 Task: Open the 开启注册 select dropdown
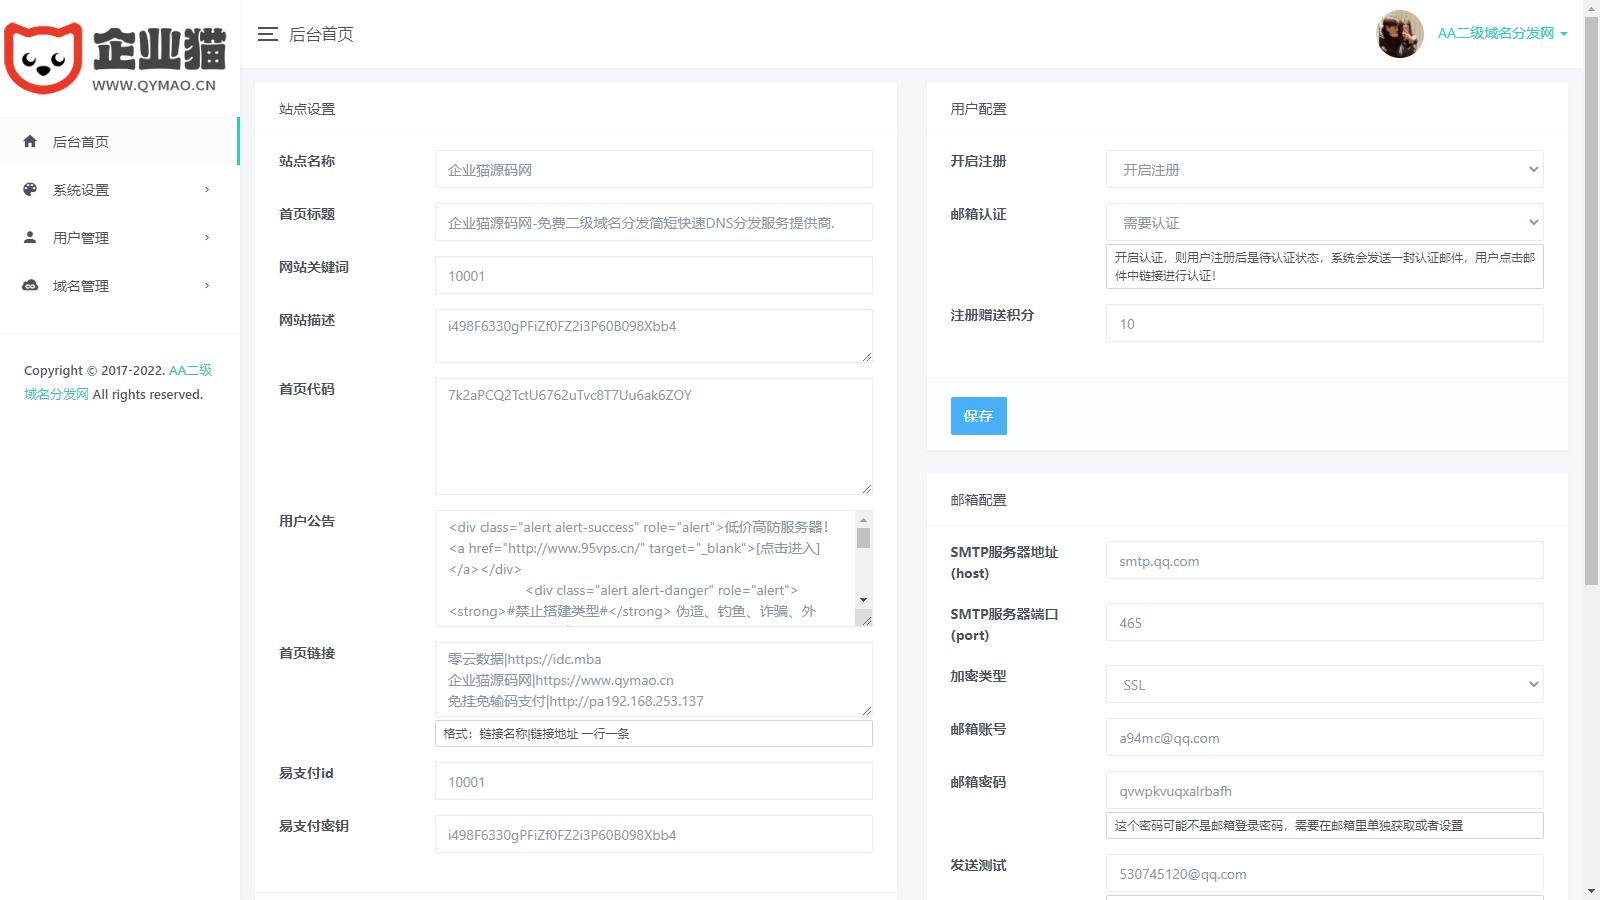pos(1323,170)
